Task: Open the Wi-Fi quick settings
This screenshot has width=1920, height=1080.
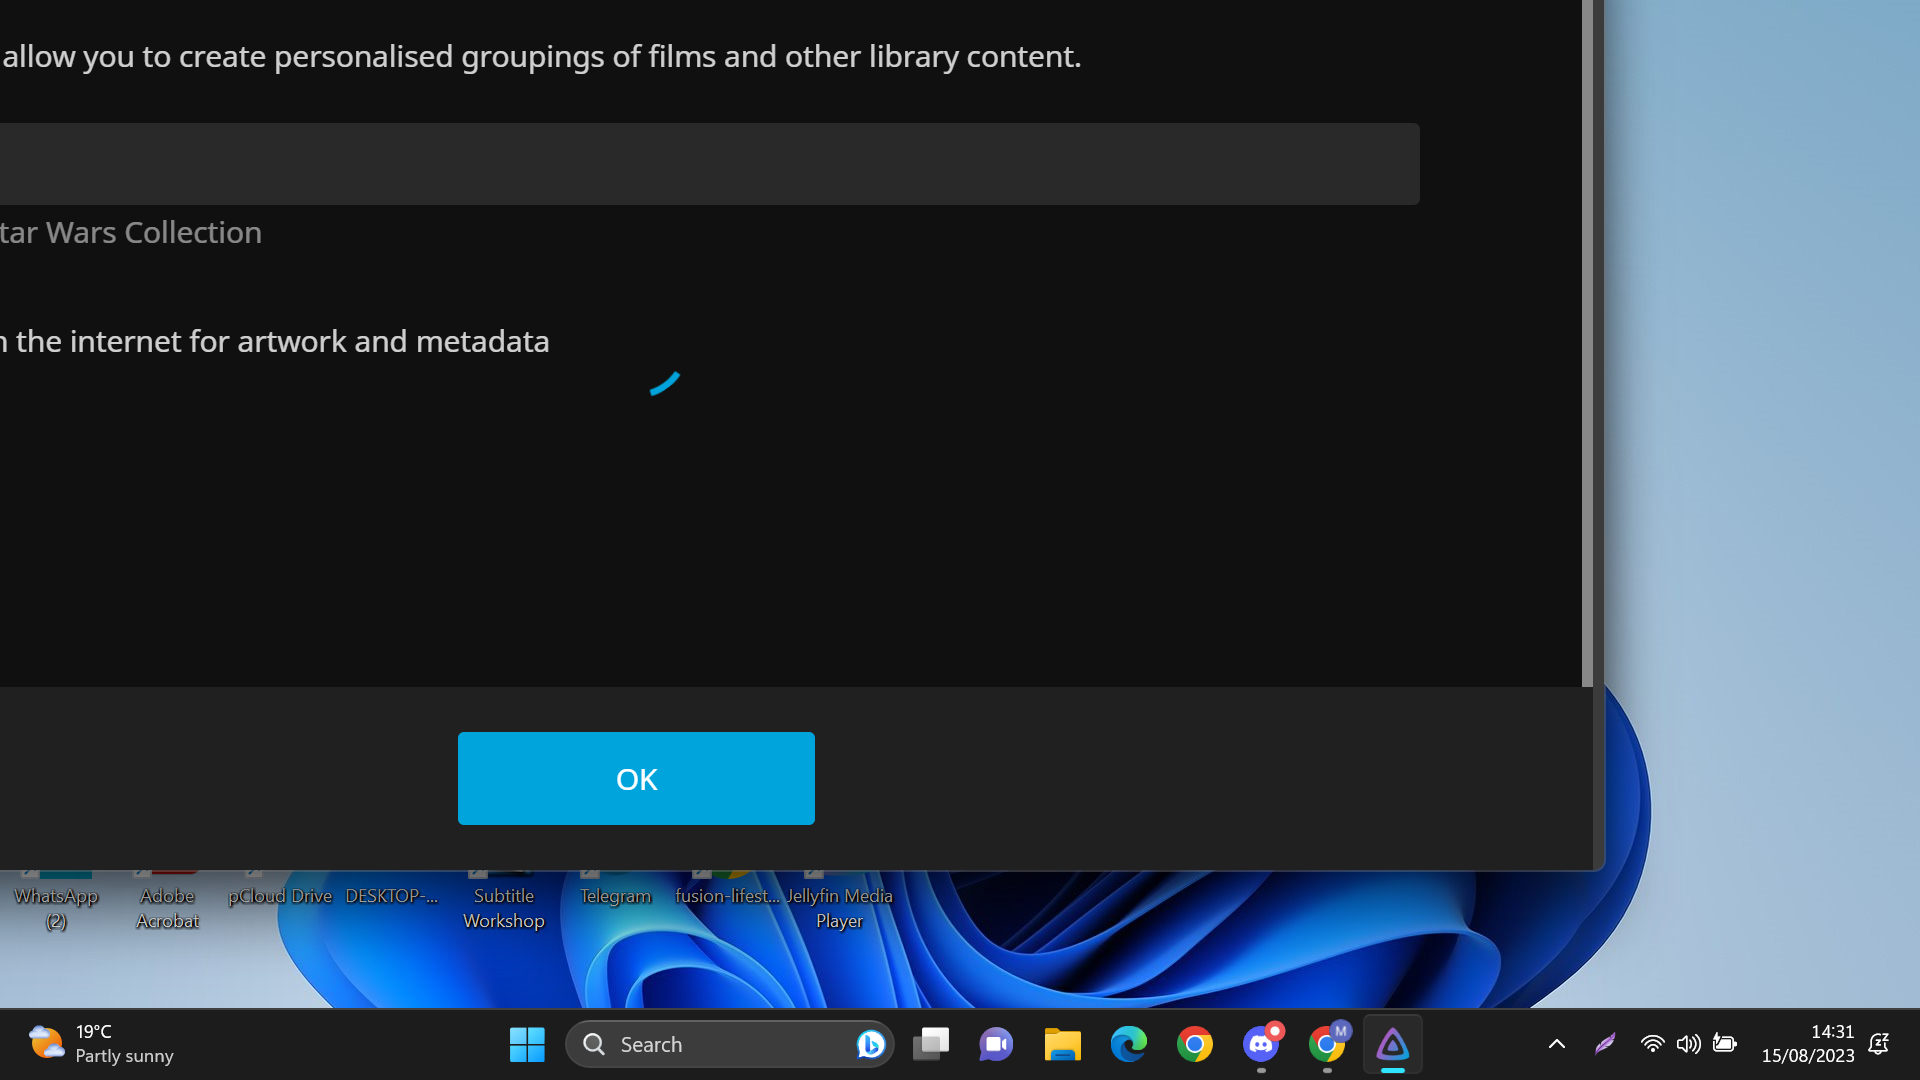Action: coord(1652,1044)
